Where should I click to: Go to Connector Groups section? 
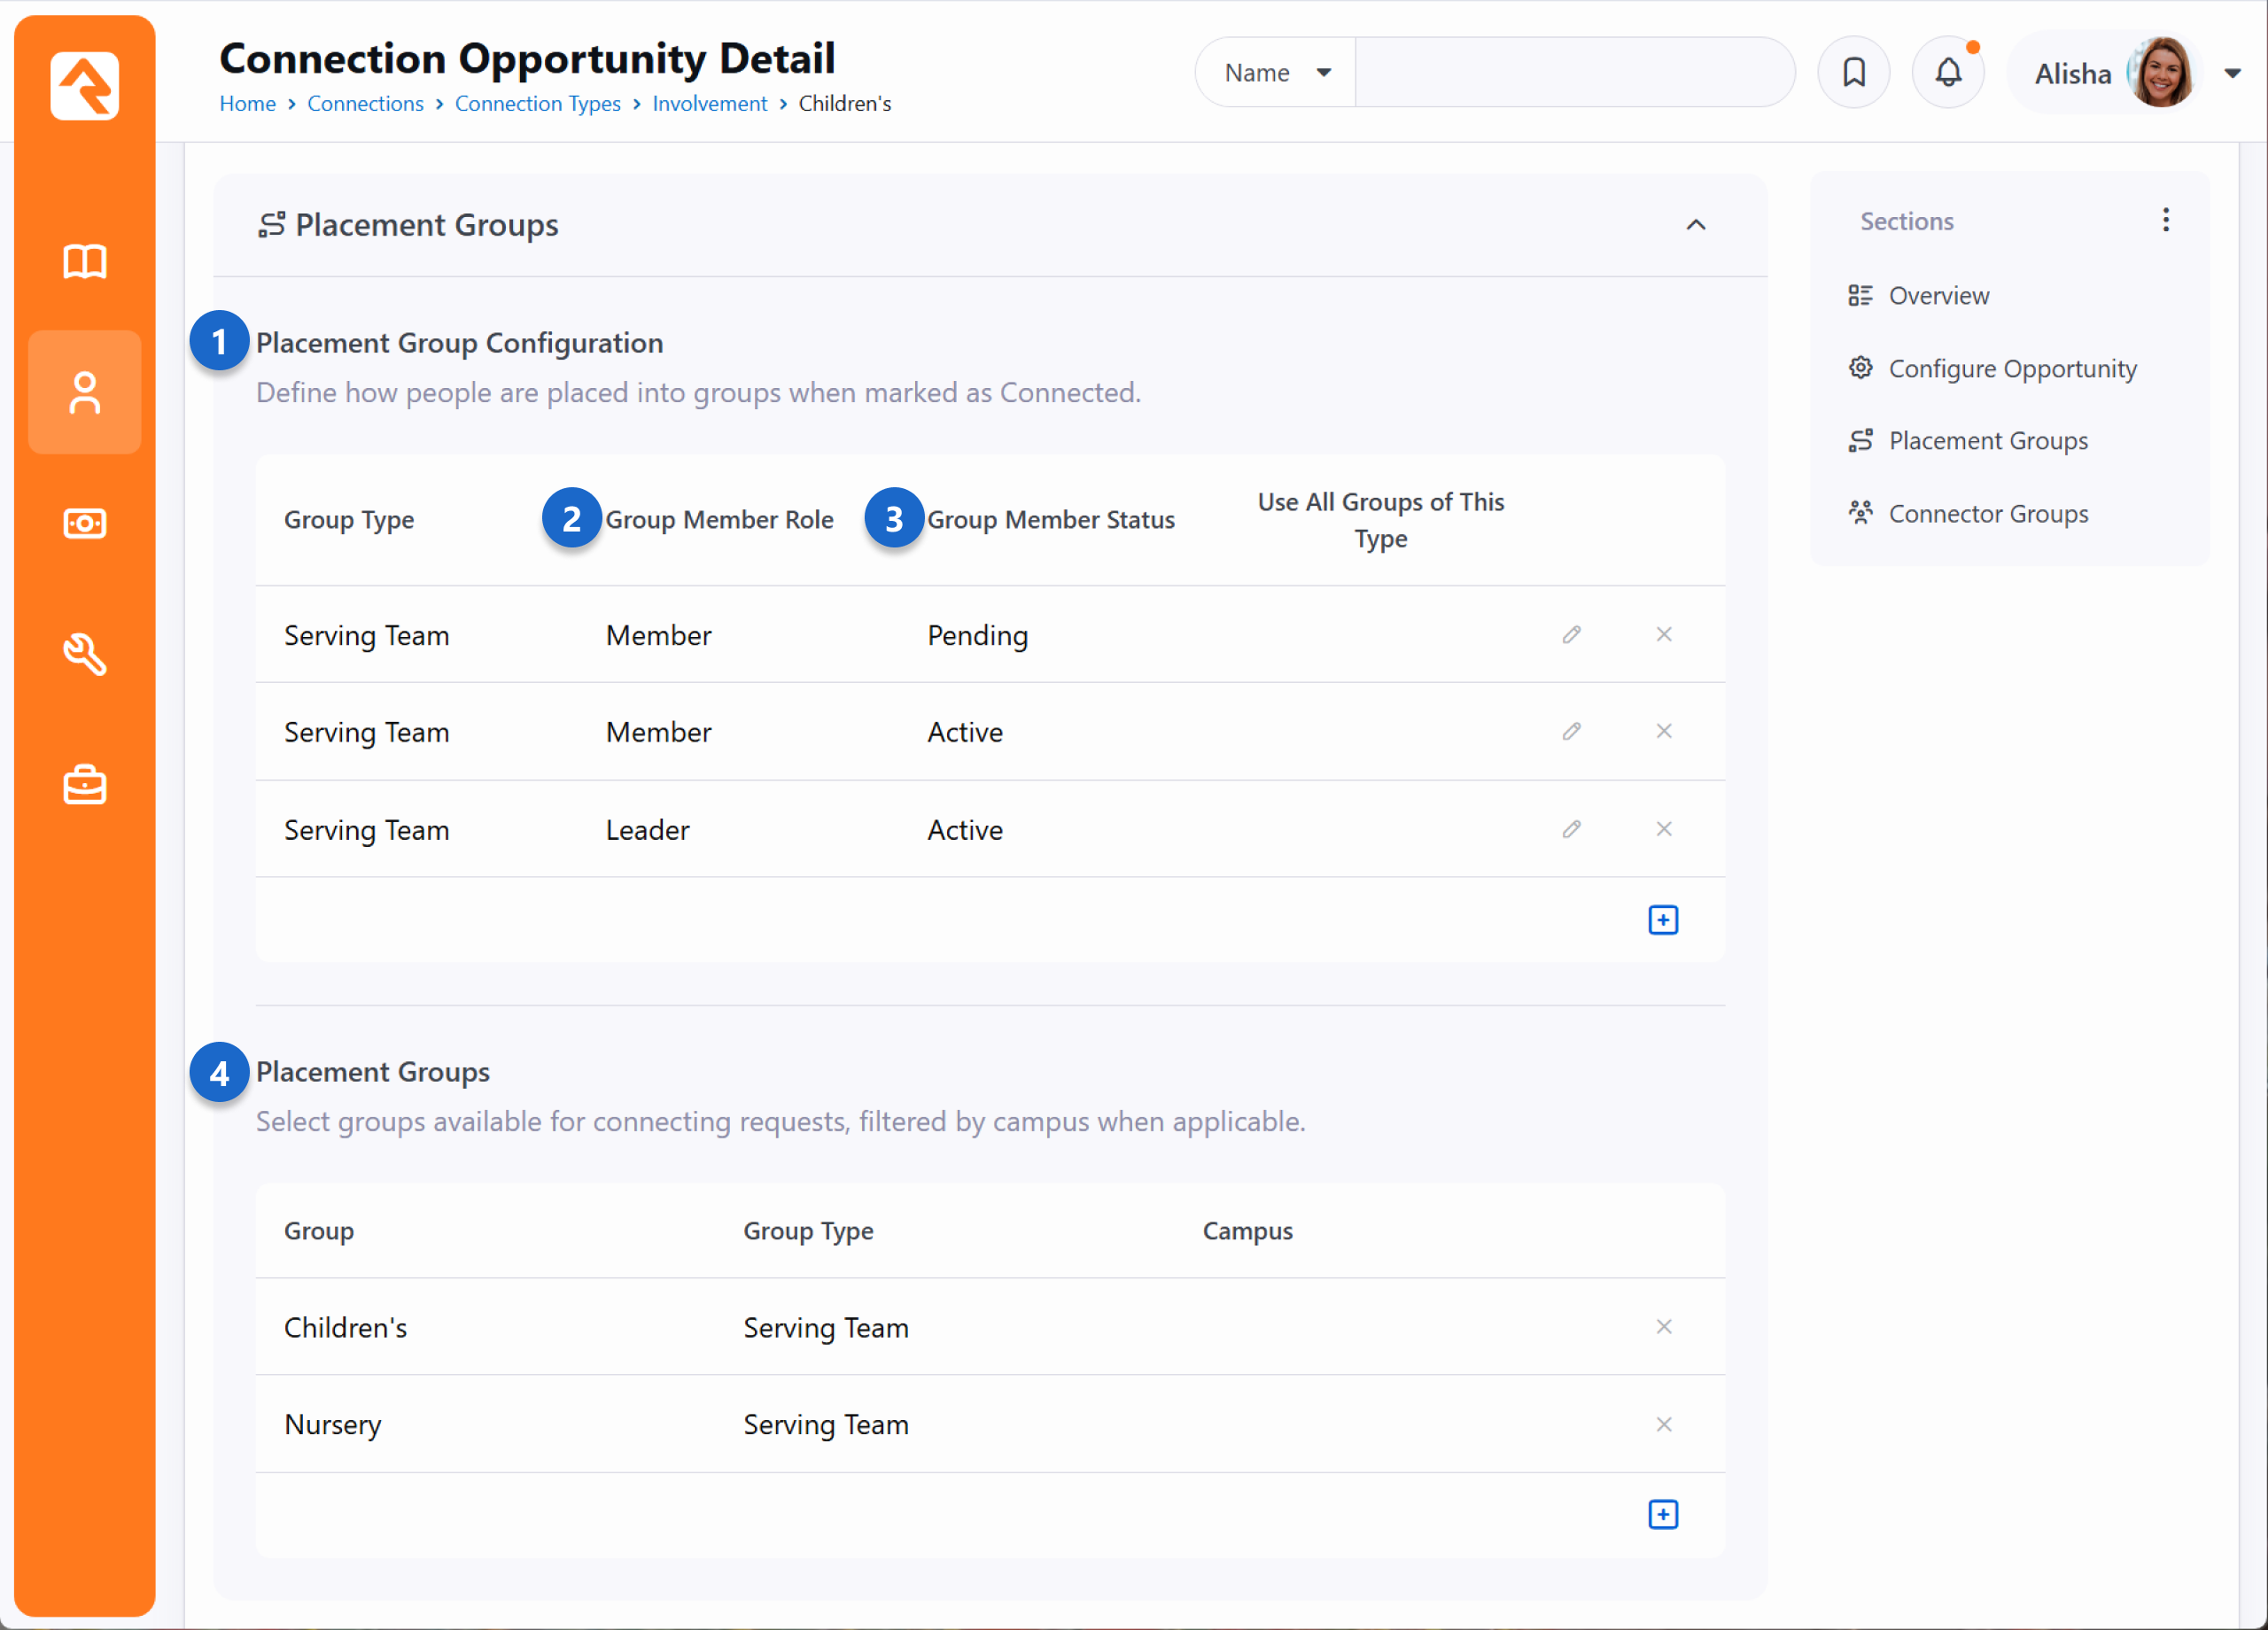(1987, 514)
